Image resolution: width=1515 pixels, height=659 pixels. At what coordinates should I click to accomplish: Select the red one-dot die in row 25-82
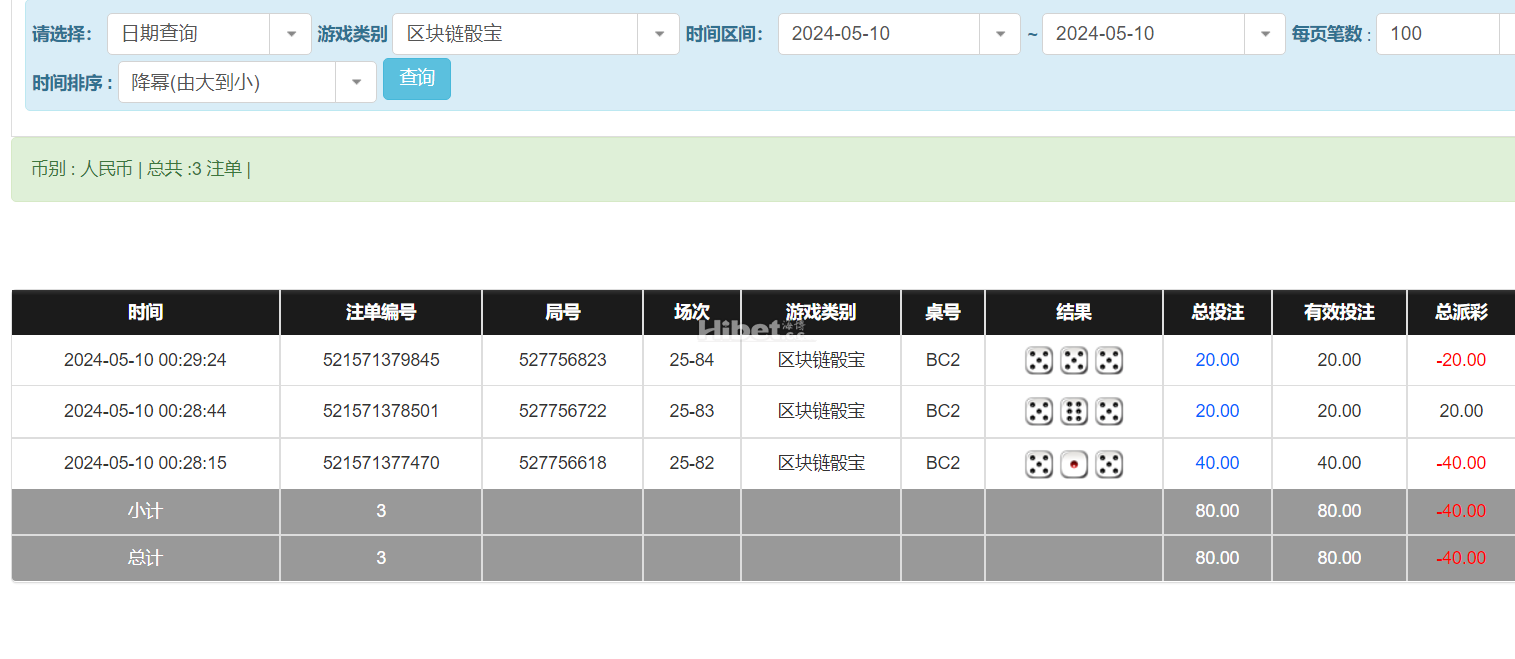coord(1074,464)
